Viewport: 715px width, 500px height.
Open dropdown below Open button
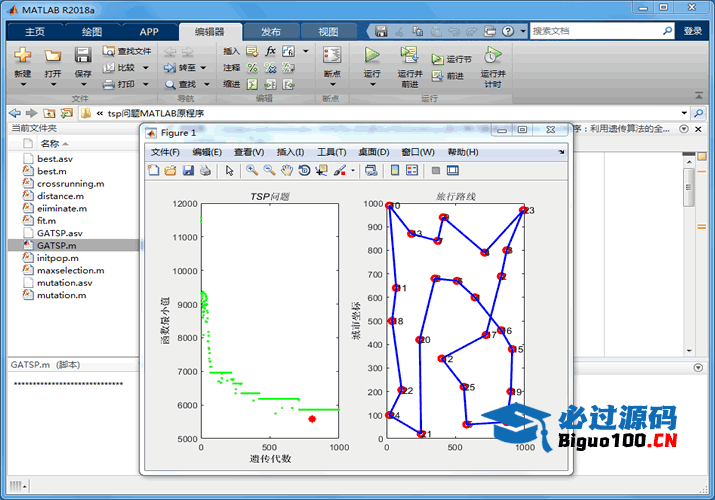(x=53, y=84)
